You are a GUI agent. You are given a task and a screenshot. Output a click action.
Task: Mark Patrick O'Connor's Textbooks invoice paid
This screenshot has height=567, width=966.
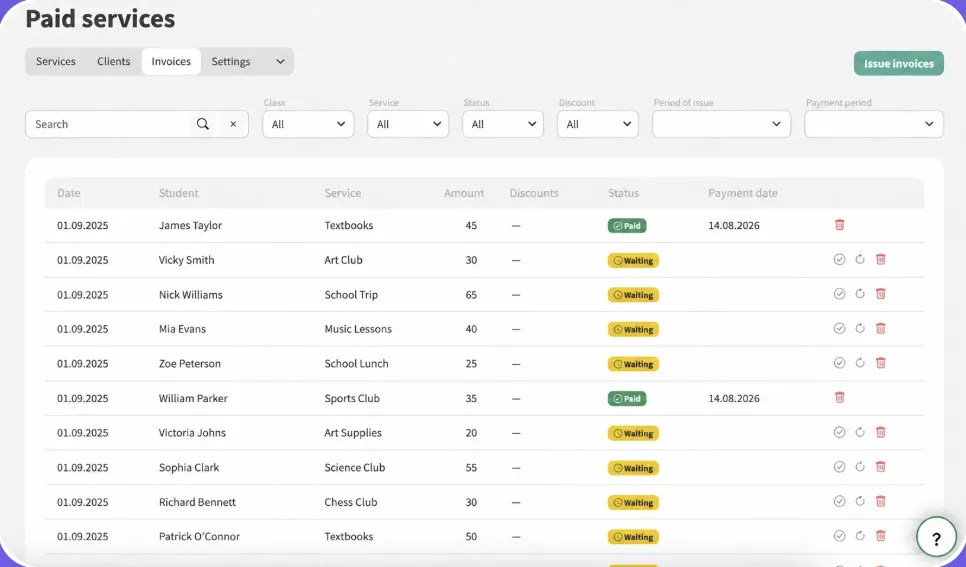point(839,536)
